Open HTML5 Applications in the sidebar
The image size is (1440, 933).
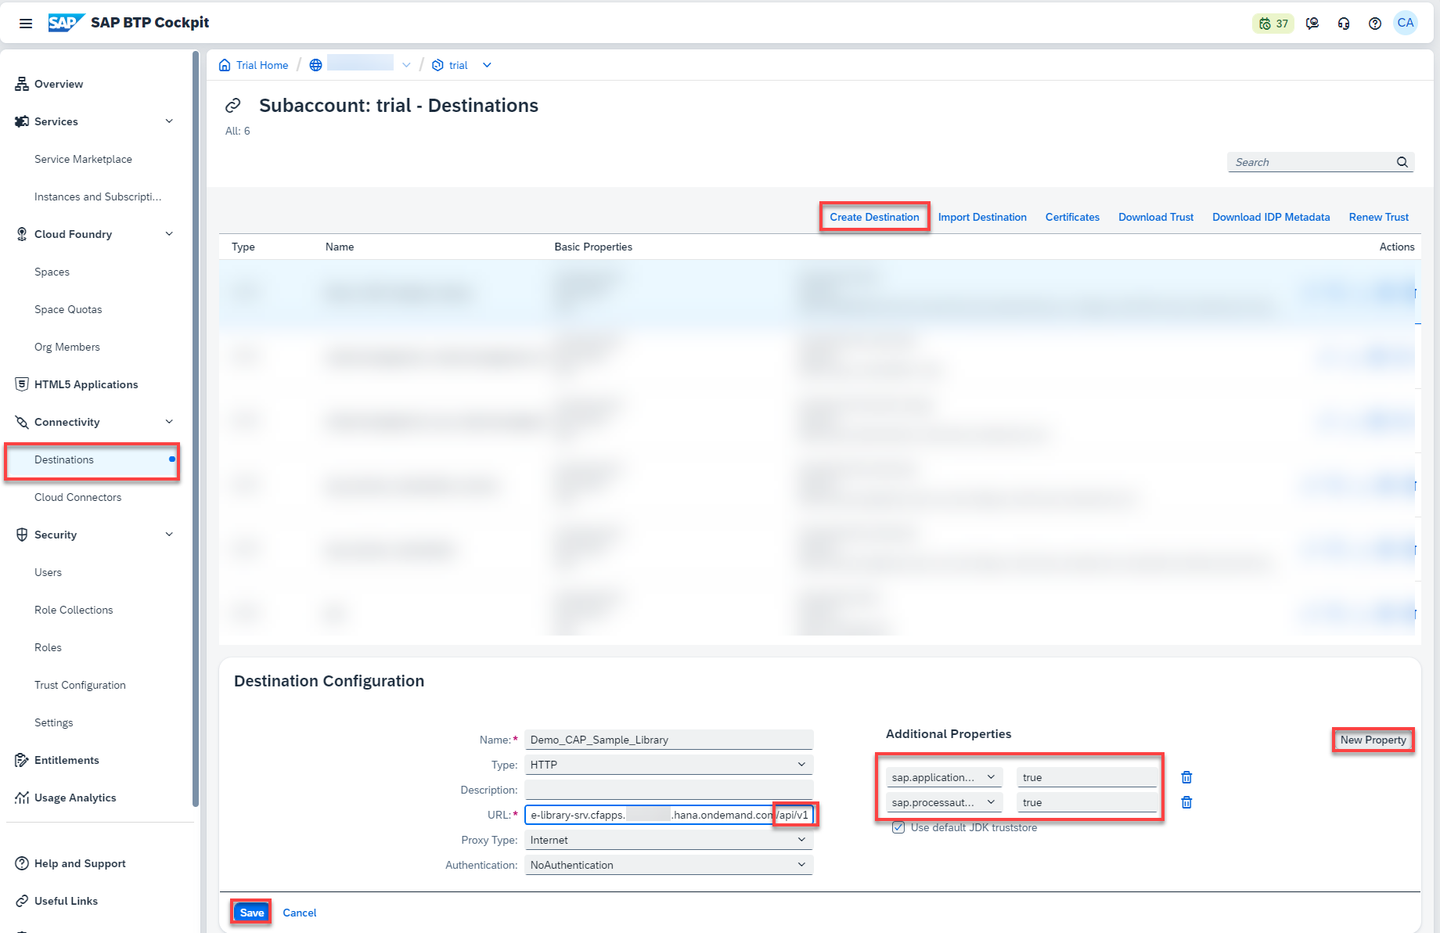tap(86, 384)
